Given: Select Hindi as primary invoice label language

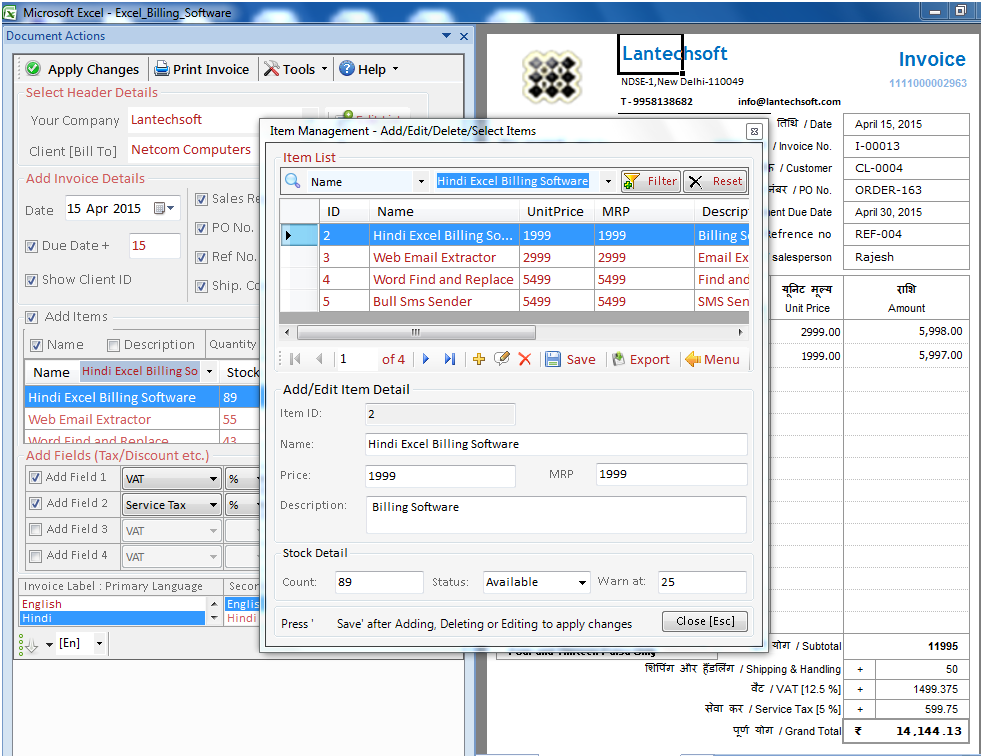Looking at the screenshot, I should [113, 618].
